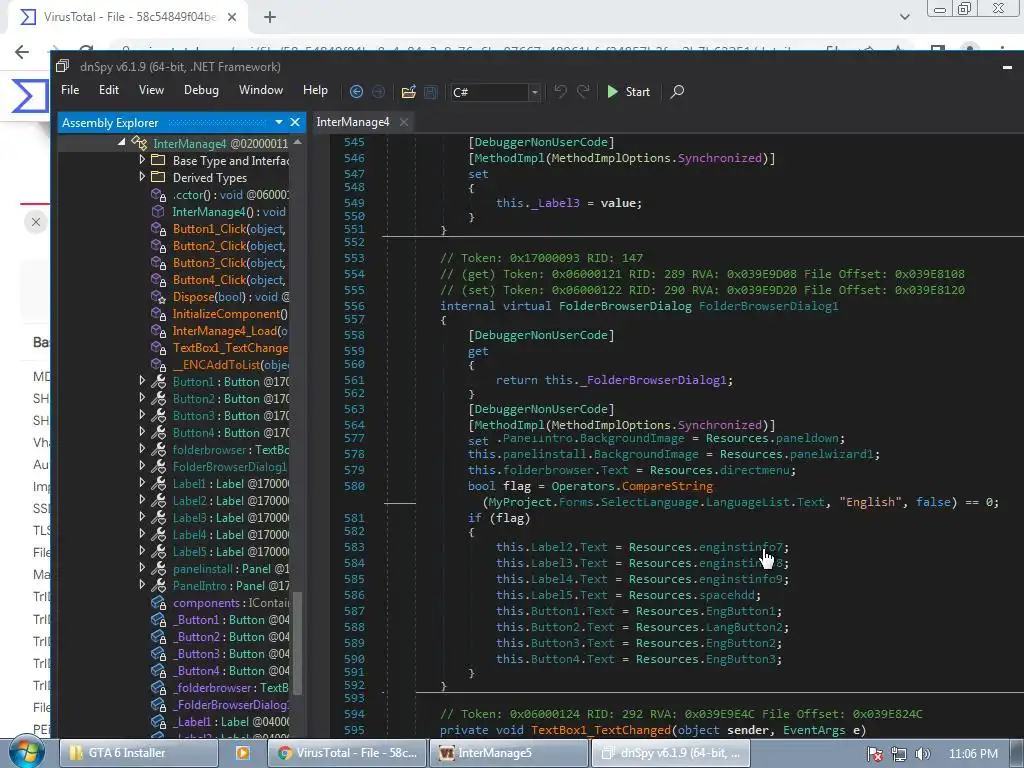1024x768 pixels.
Task: Switch to the InterManage4 code tab
Action: [352, 122]
